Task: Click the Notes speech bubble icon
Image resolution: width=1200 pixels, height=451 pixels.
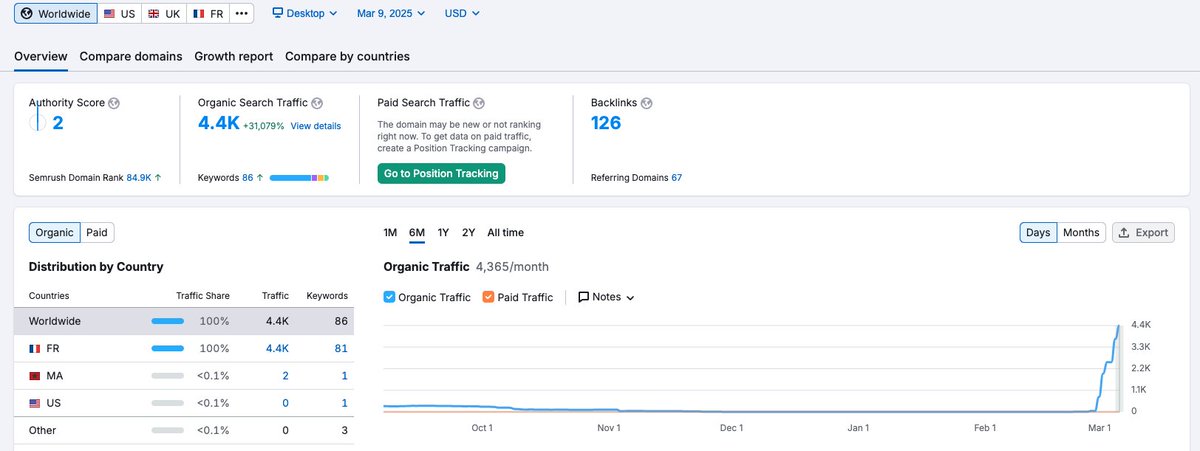Action: click(583, 297)
